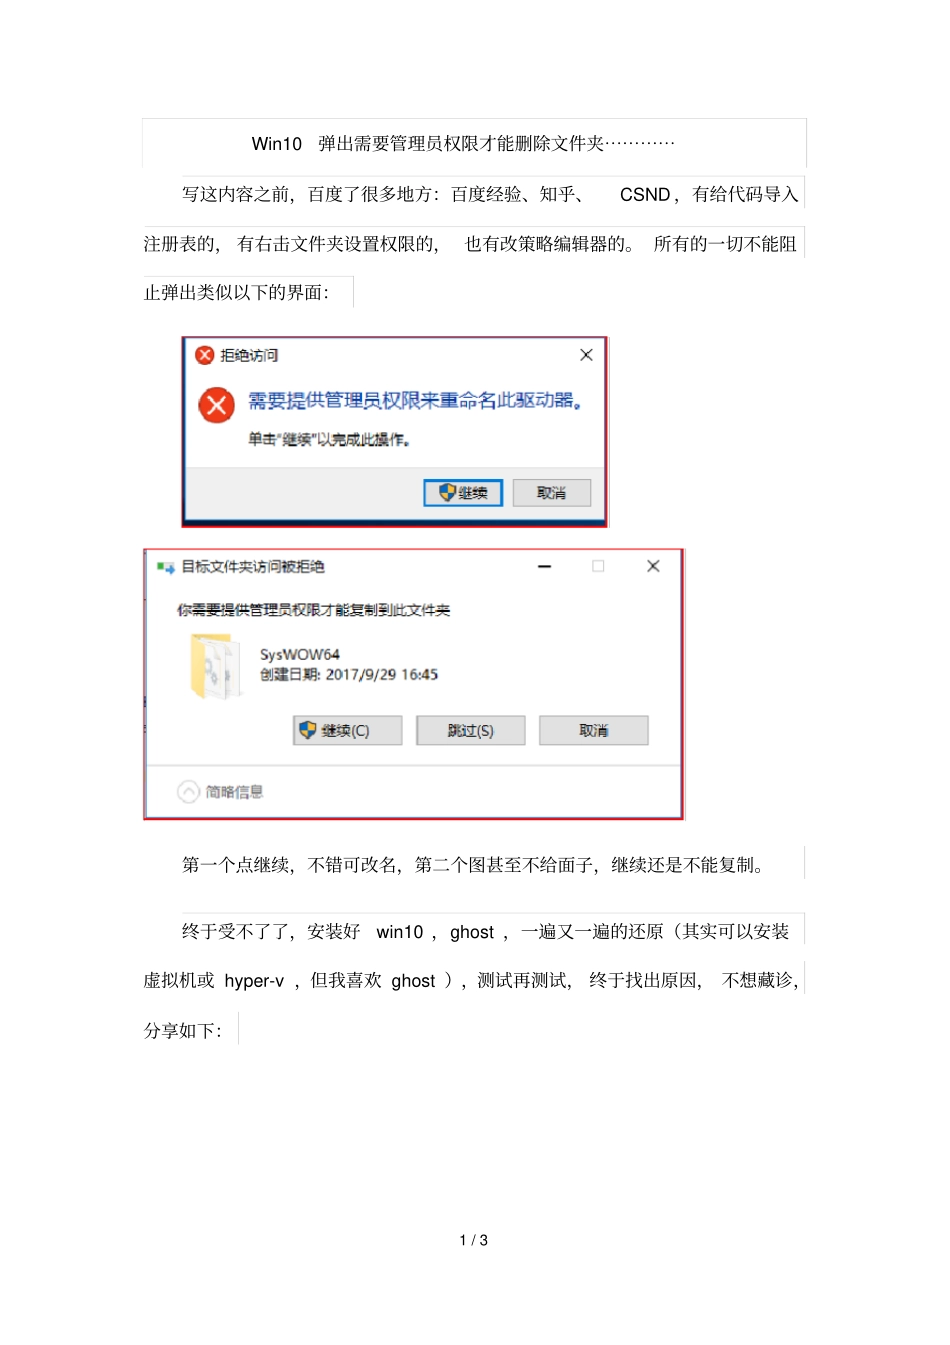
Task: Minimize the 目标文件夹访问被拒绝 dialog
Action: (545, 567)
